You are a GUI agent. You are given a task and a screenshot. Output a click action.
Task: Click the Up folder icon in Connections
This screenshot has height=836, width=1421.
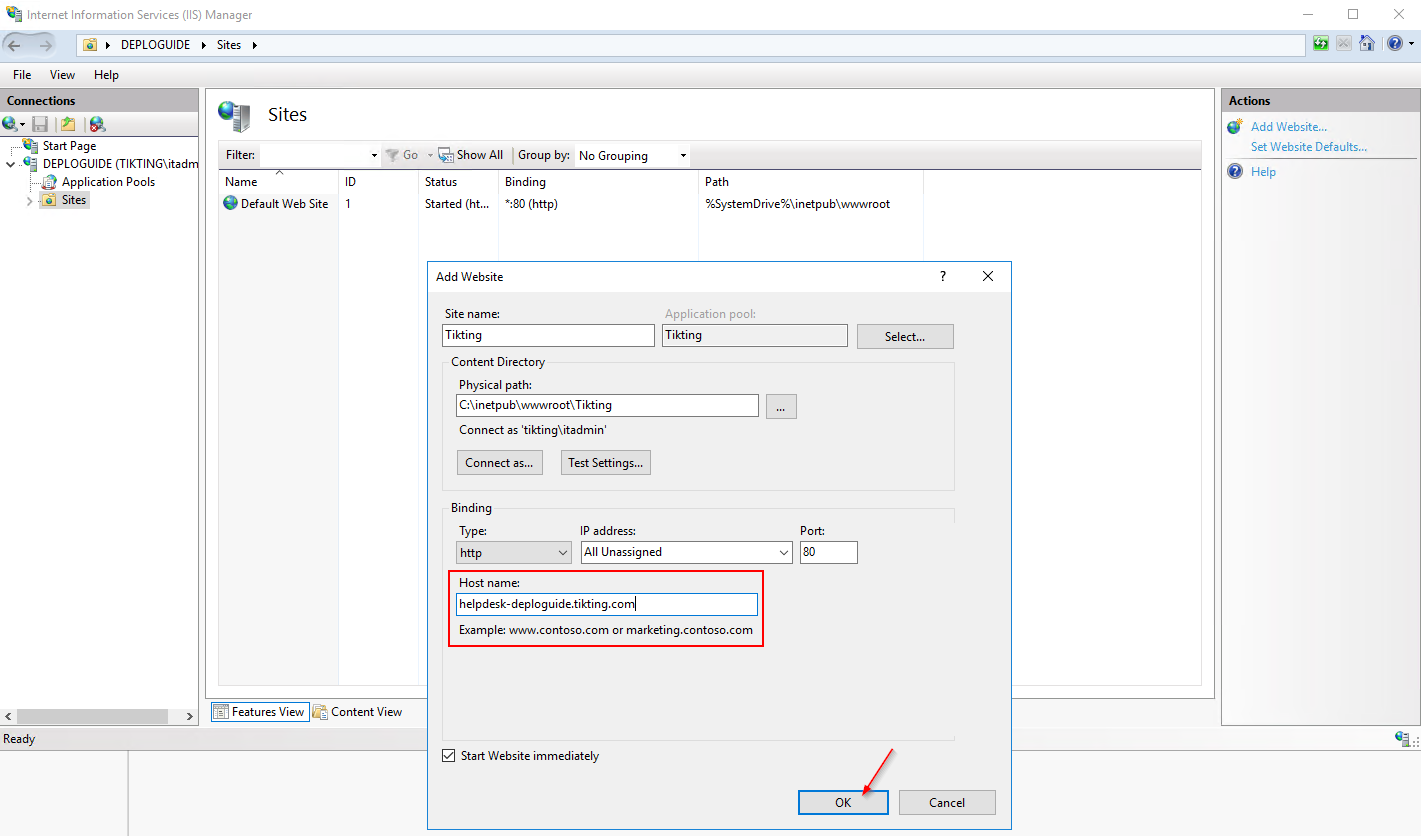point(67,124)
